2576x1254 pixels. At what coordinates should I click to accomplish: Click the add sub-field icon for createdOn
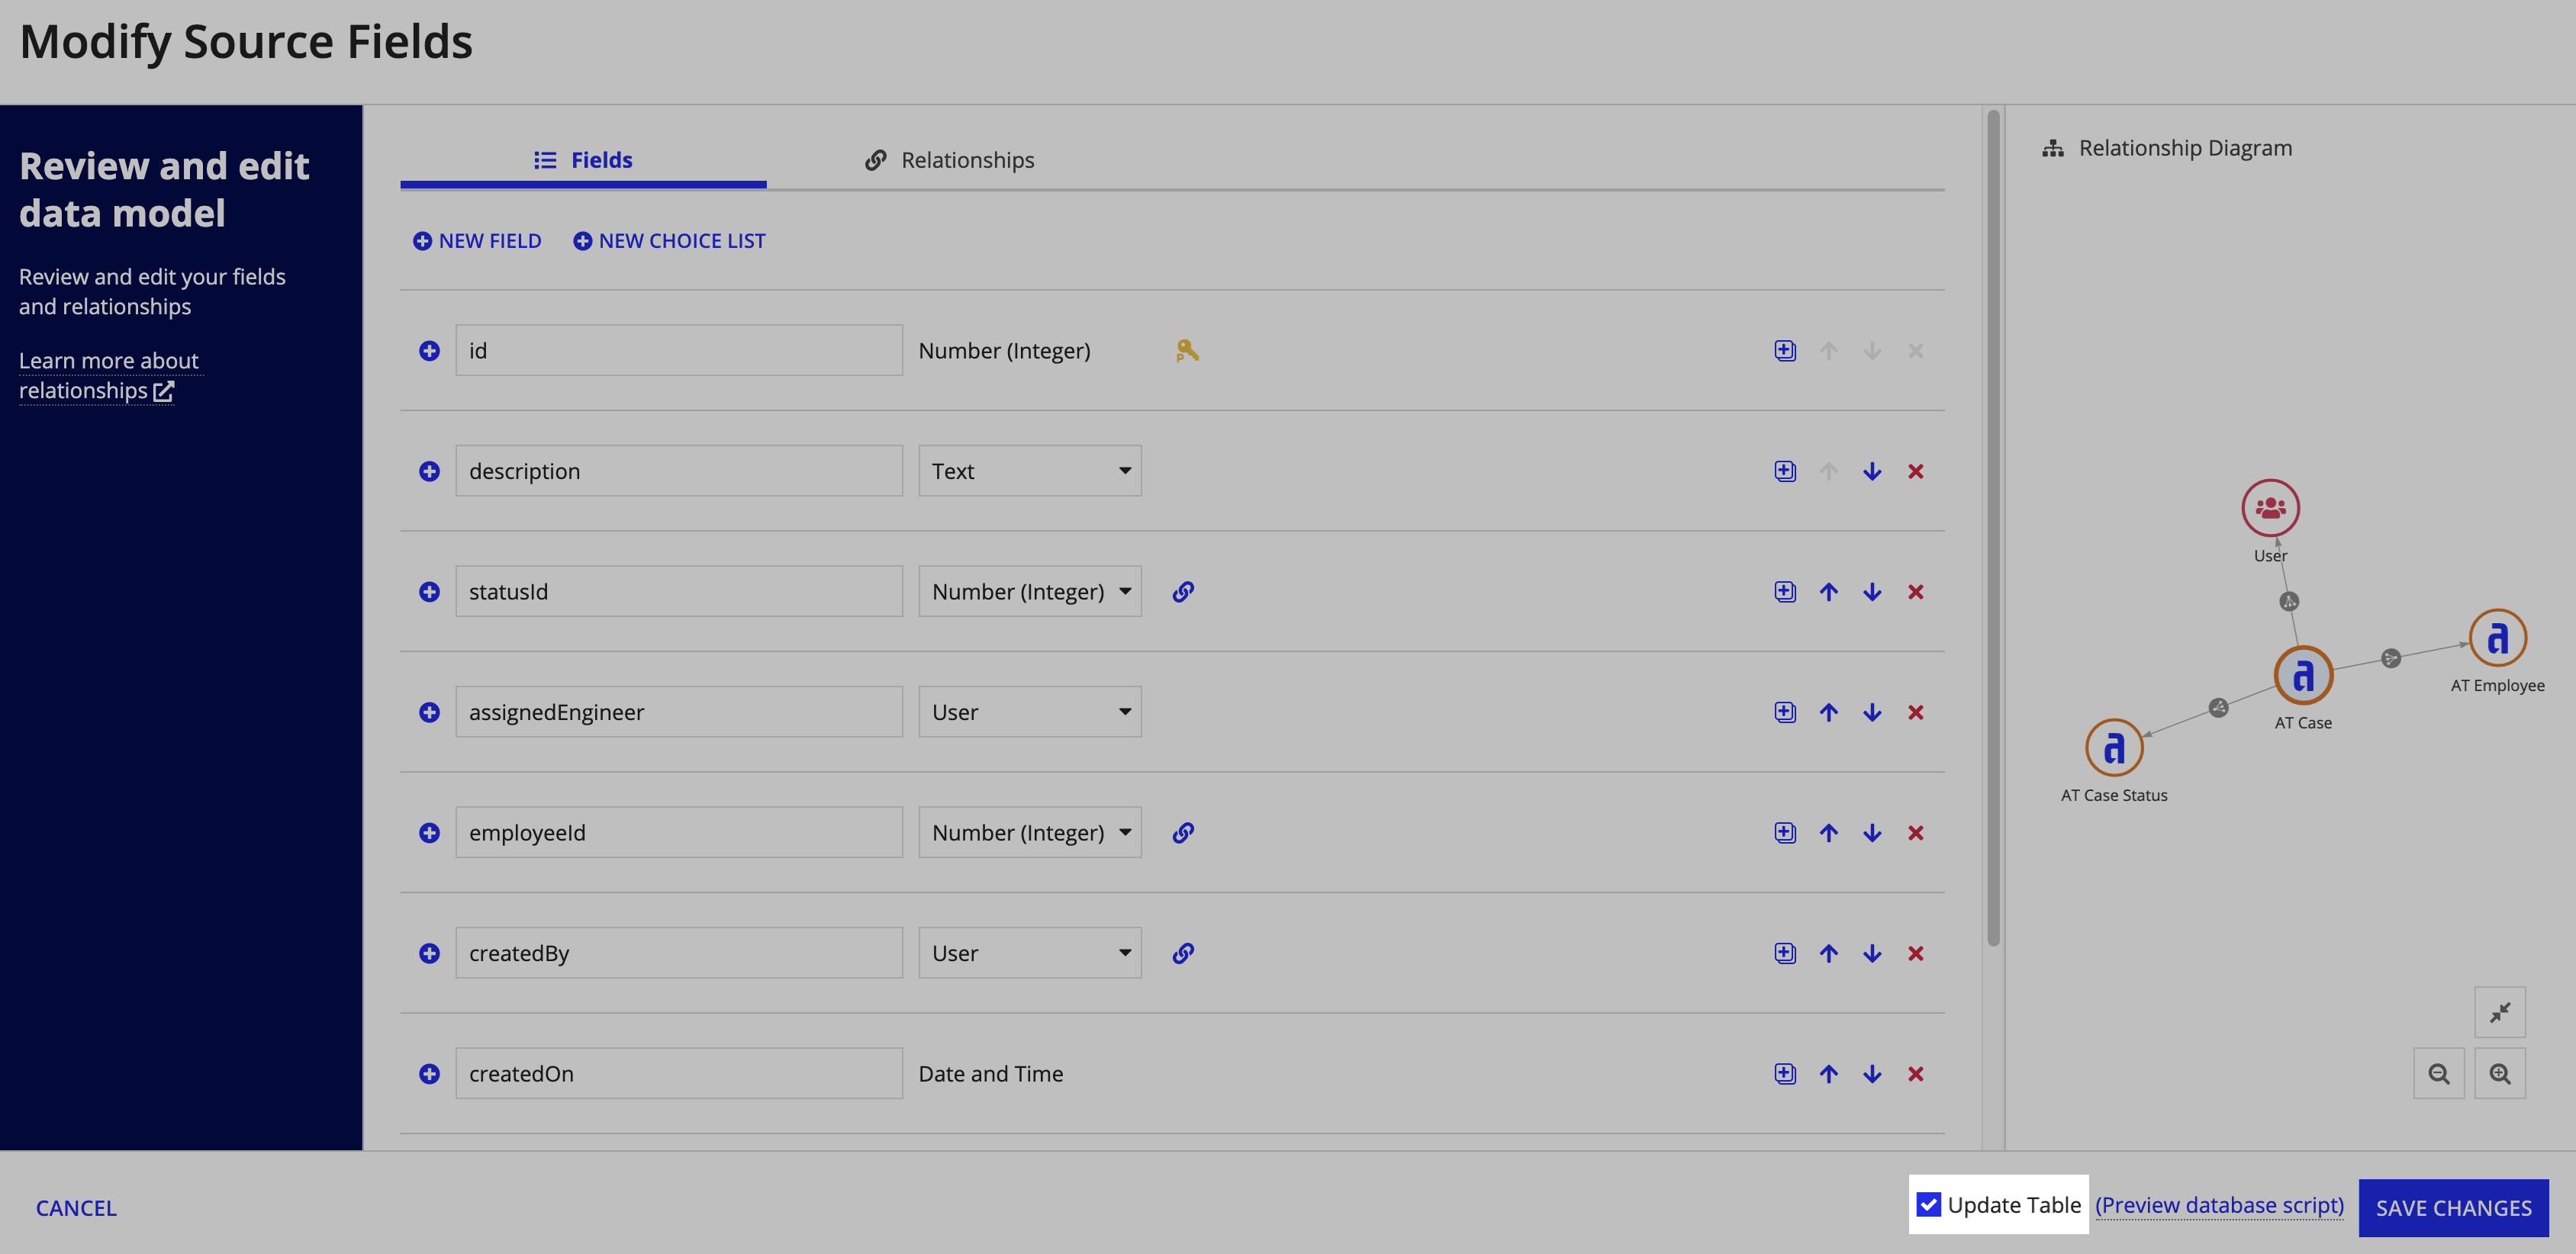point(1784,1072)
